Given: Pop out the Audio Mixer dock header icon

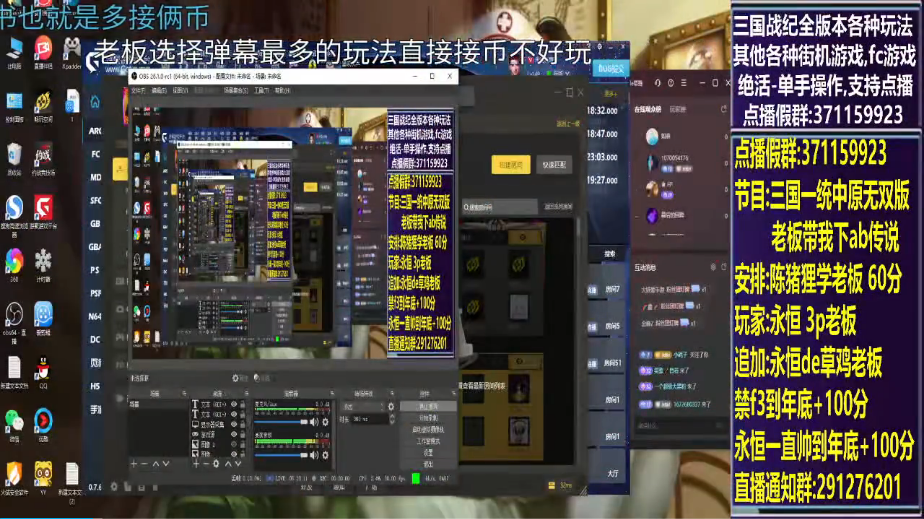Looking at the screenshot, I should [x=332, y=393].
